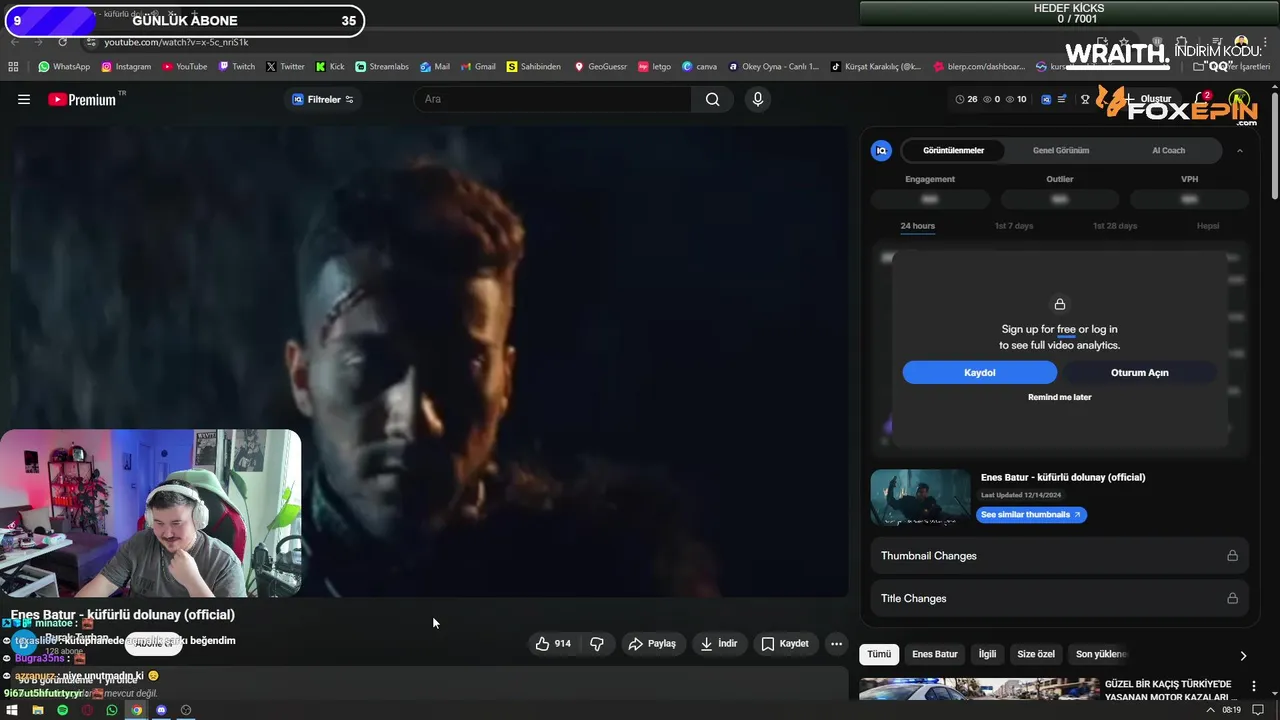Show more filter chips with right arrow
Screen dimensions: 1280x720
pyautogui.click(x=1243, y=655)
